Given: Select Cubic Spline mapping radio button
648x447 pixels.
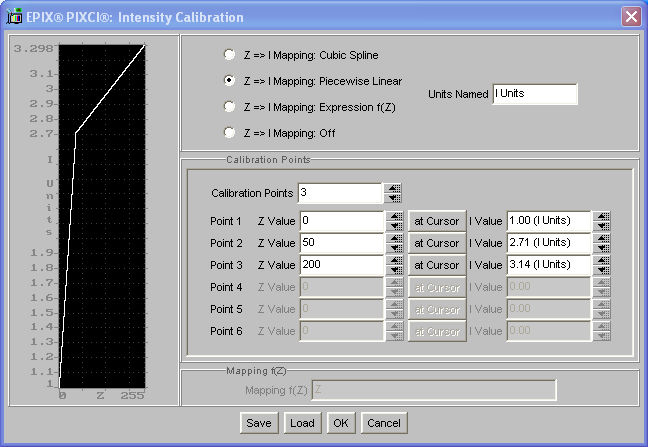Looking at the screenshot, I should click(229, 55).
